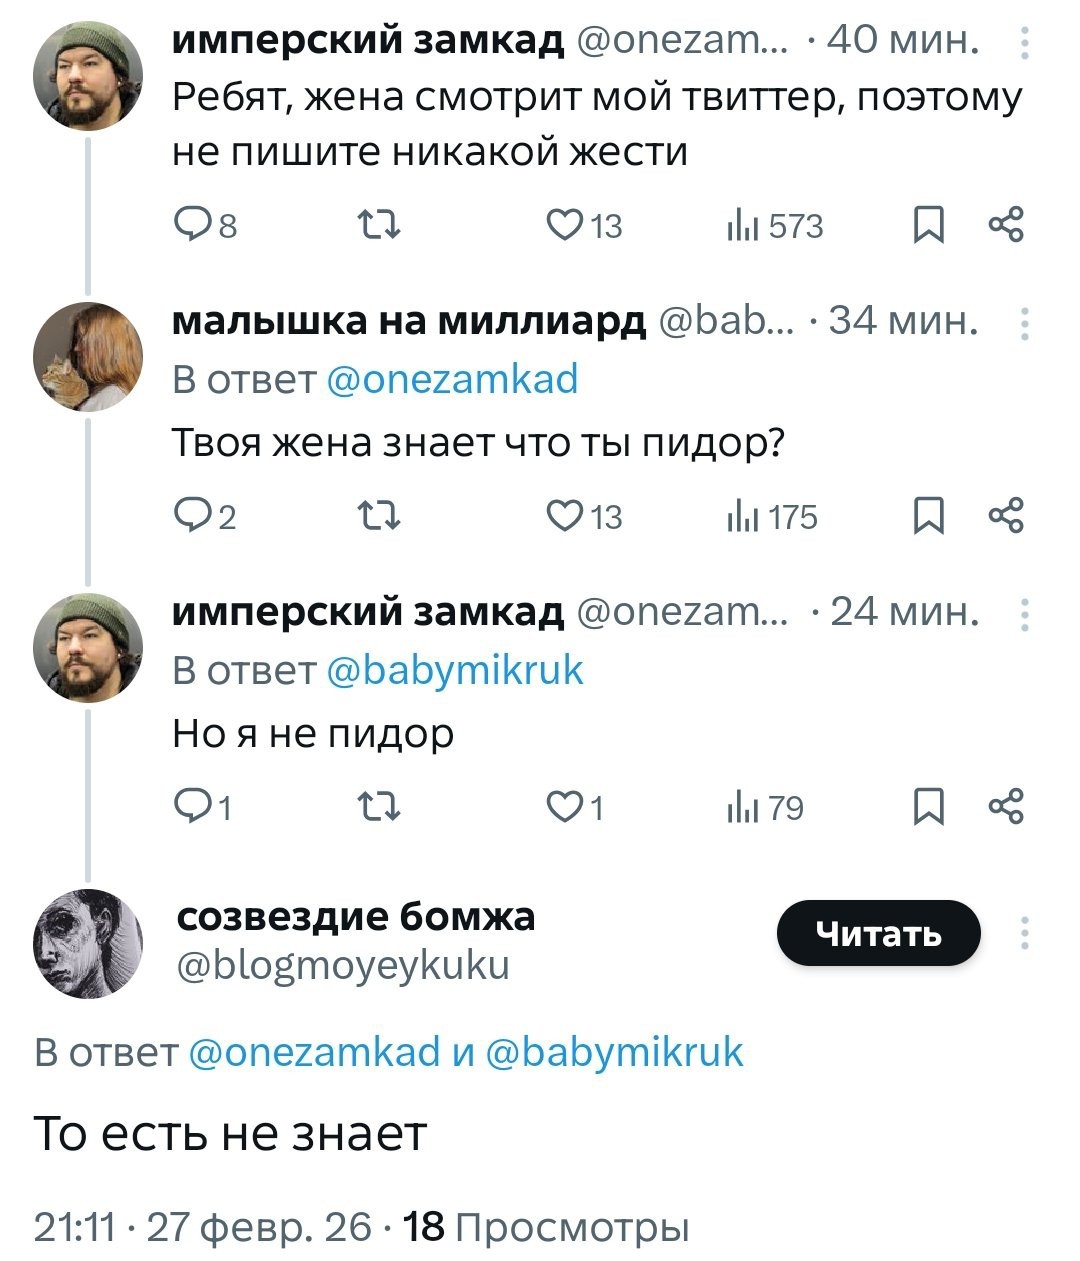
Task: Retweet the first tweet in the thread
Action: (380, 226)
